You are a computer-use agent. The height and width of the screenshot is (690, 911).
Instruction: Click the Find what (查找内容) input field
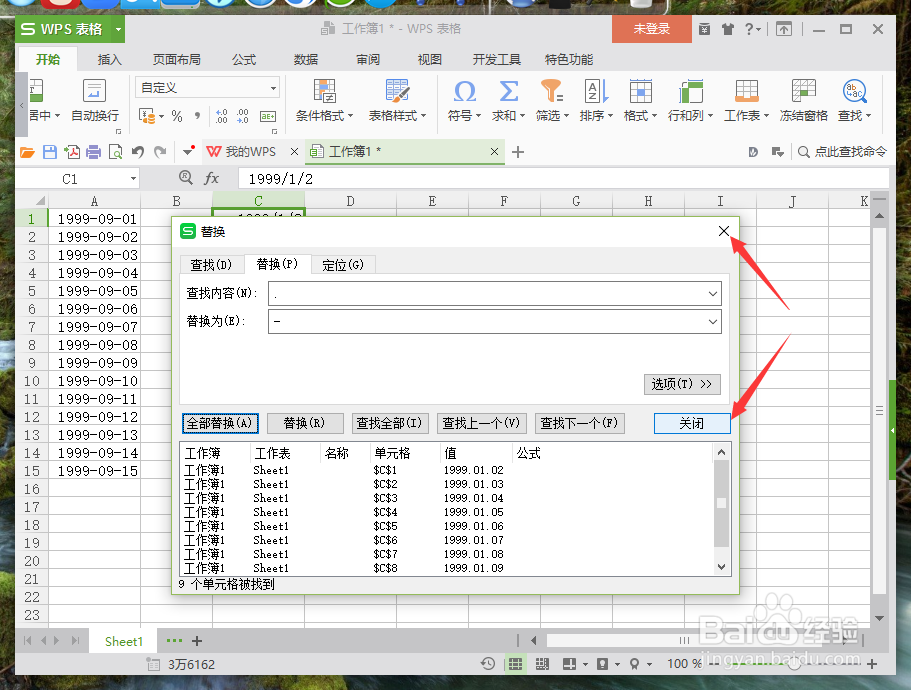coord(494,294)
